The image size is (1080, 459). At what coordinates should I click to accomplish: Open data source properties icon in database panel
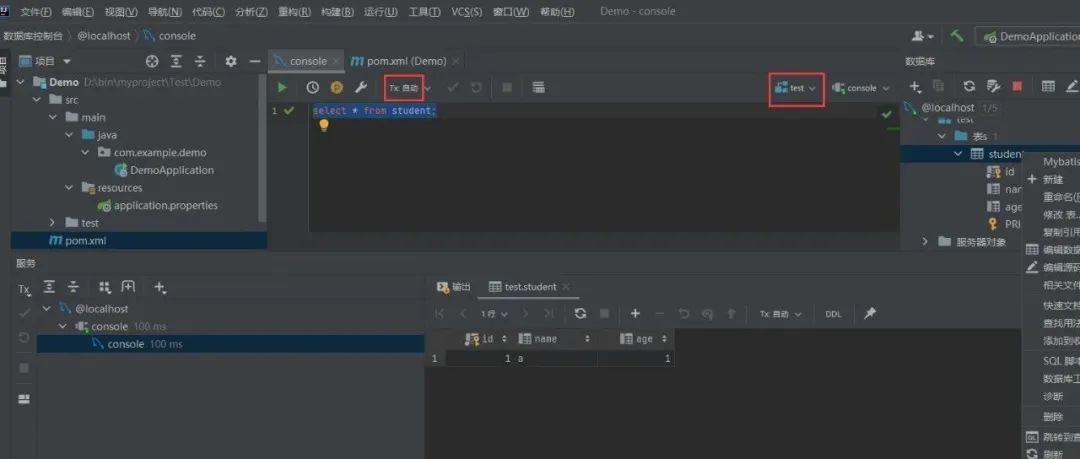click(x=993, y=86)
